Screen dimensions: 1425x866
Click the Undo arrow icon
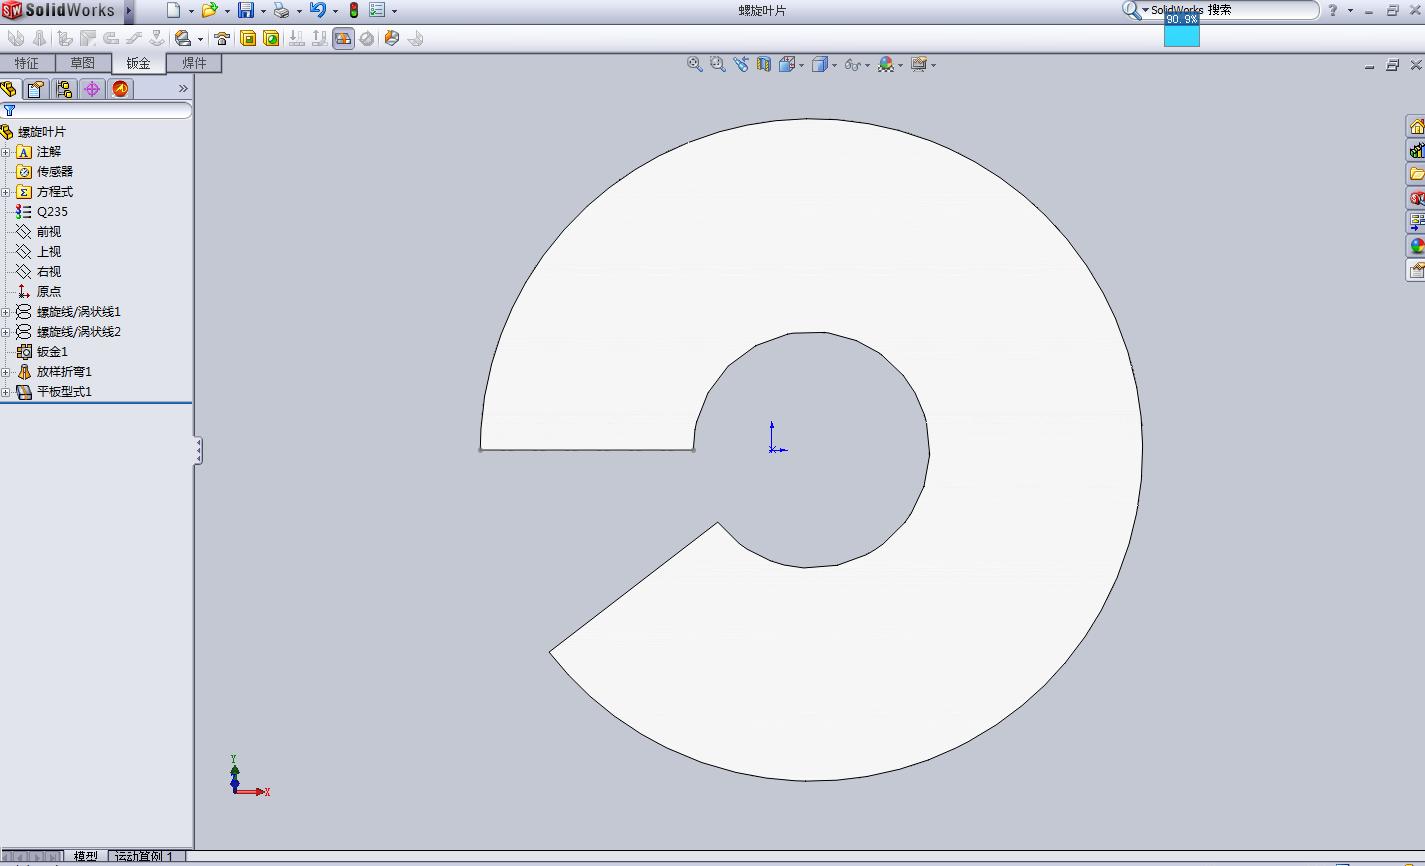pyautogui.click(x=318, y=10)
